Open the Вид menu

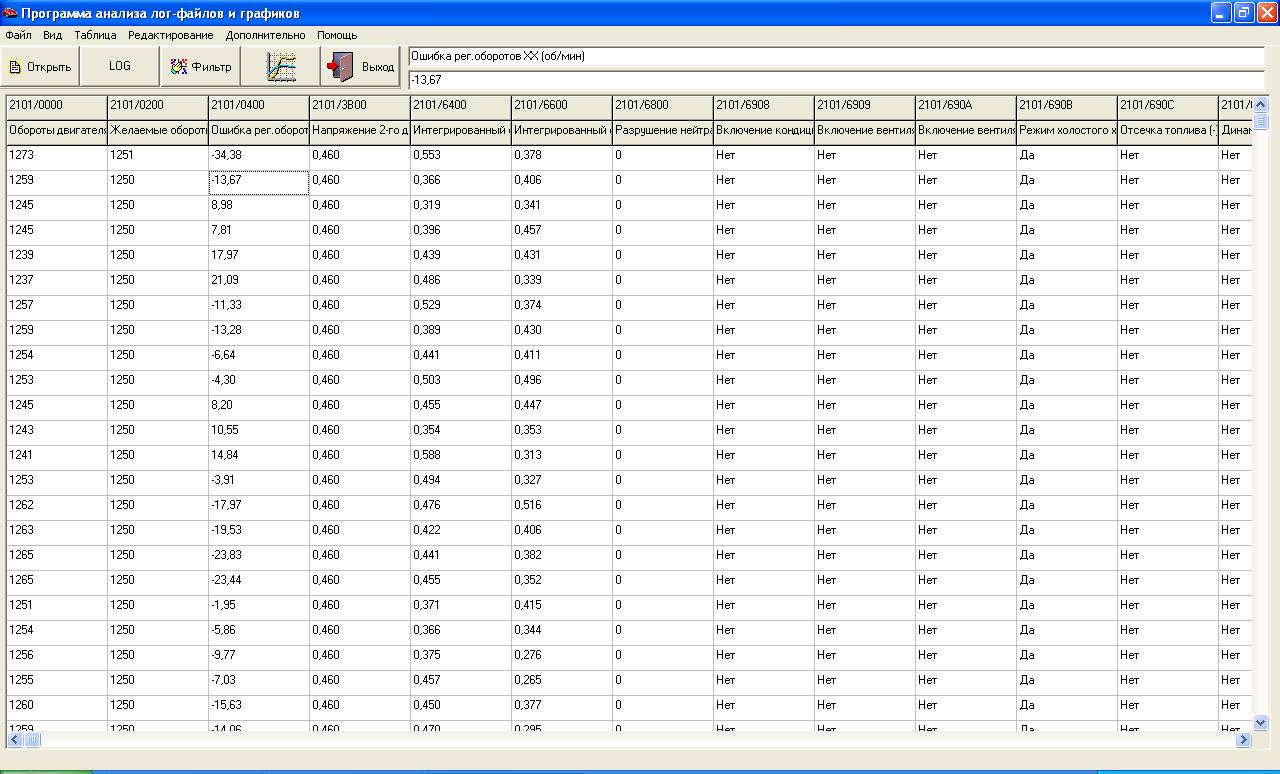(53, 35)
